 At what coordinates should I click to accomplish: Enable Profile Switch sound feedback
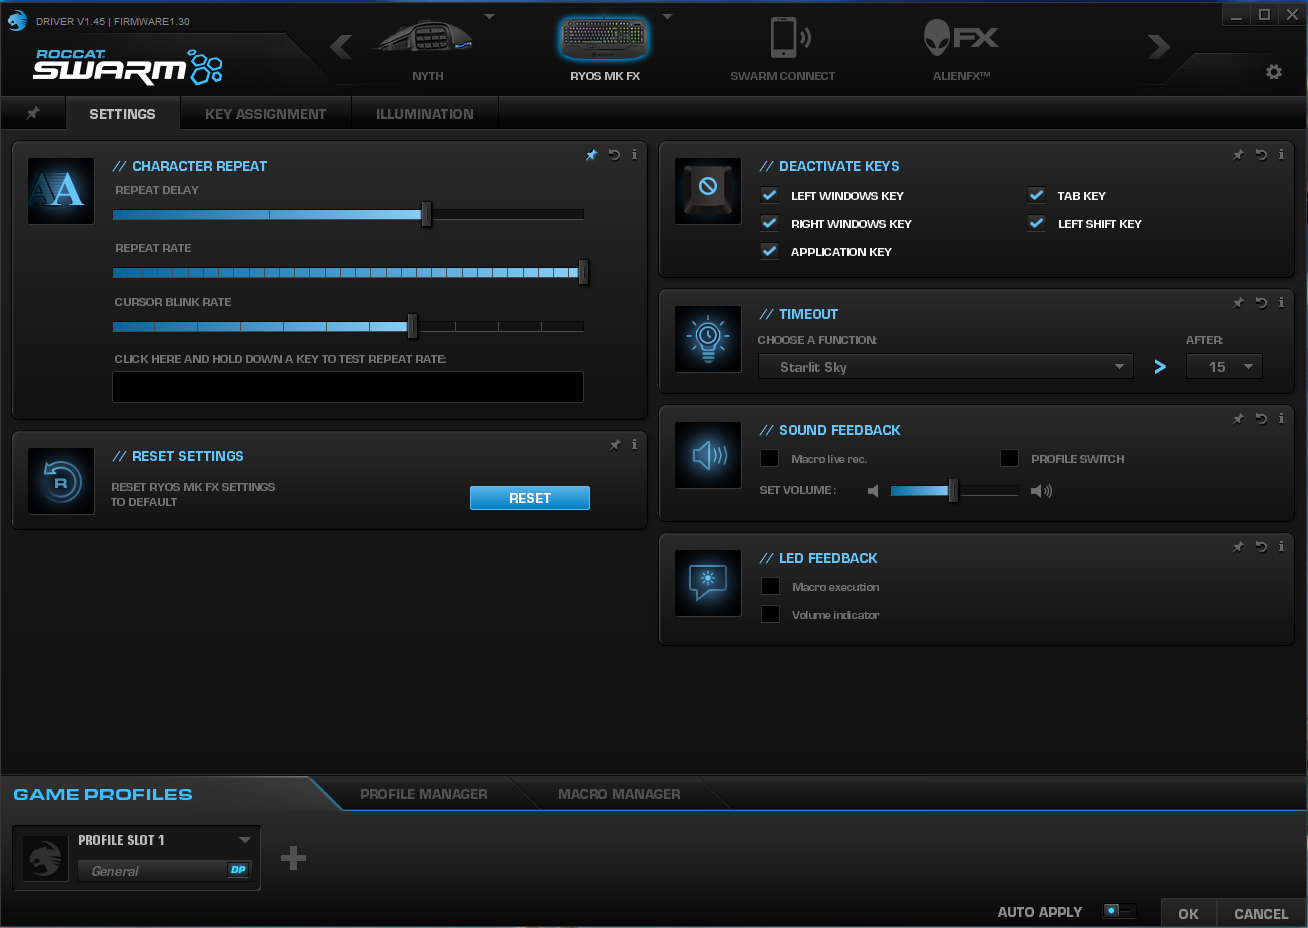pyautogui.click(x=1010, y=458)
